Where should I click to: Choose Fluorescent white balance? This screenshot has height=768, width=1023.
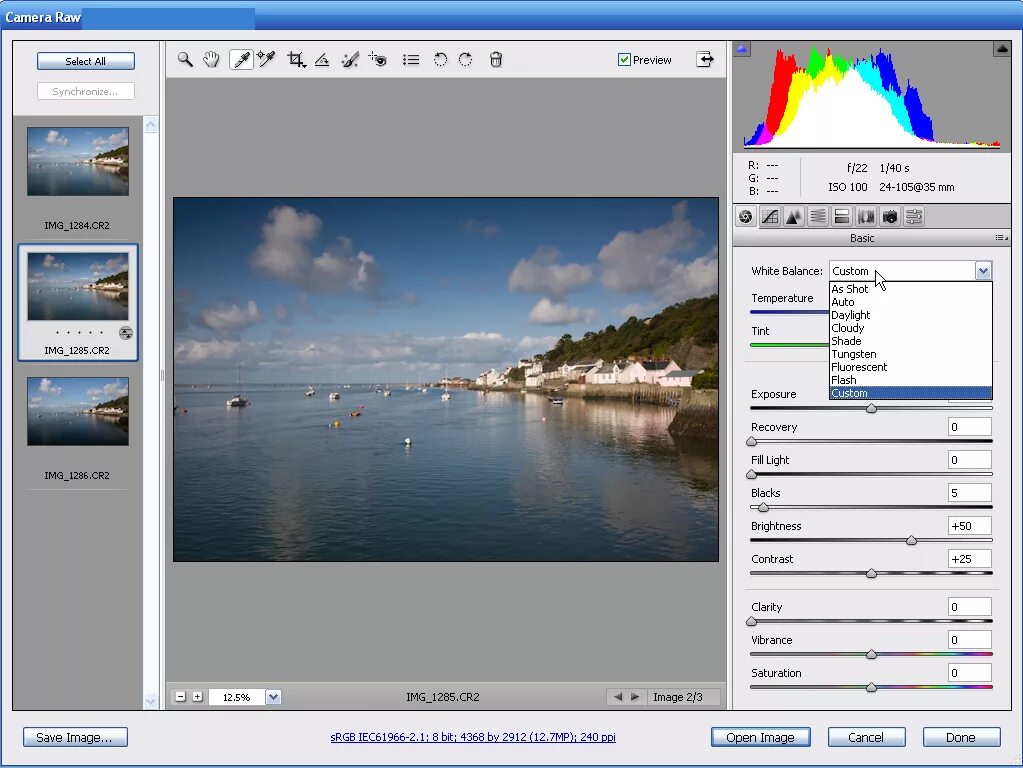pos(911,367)
